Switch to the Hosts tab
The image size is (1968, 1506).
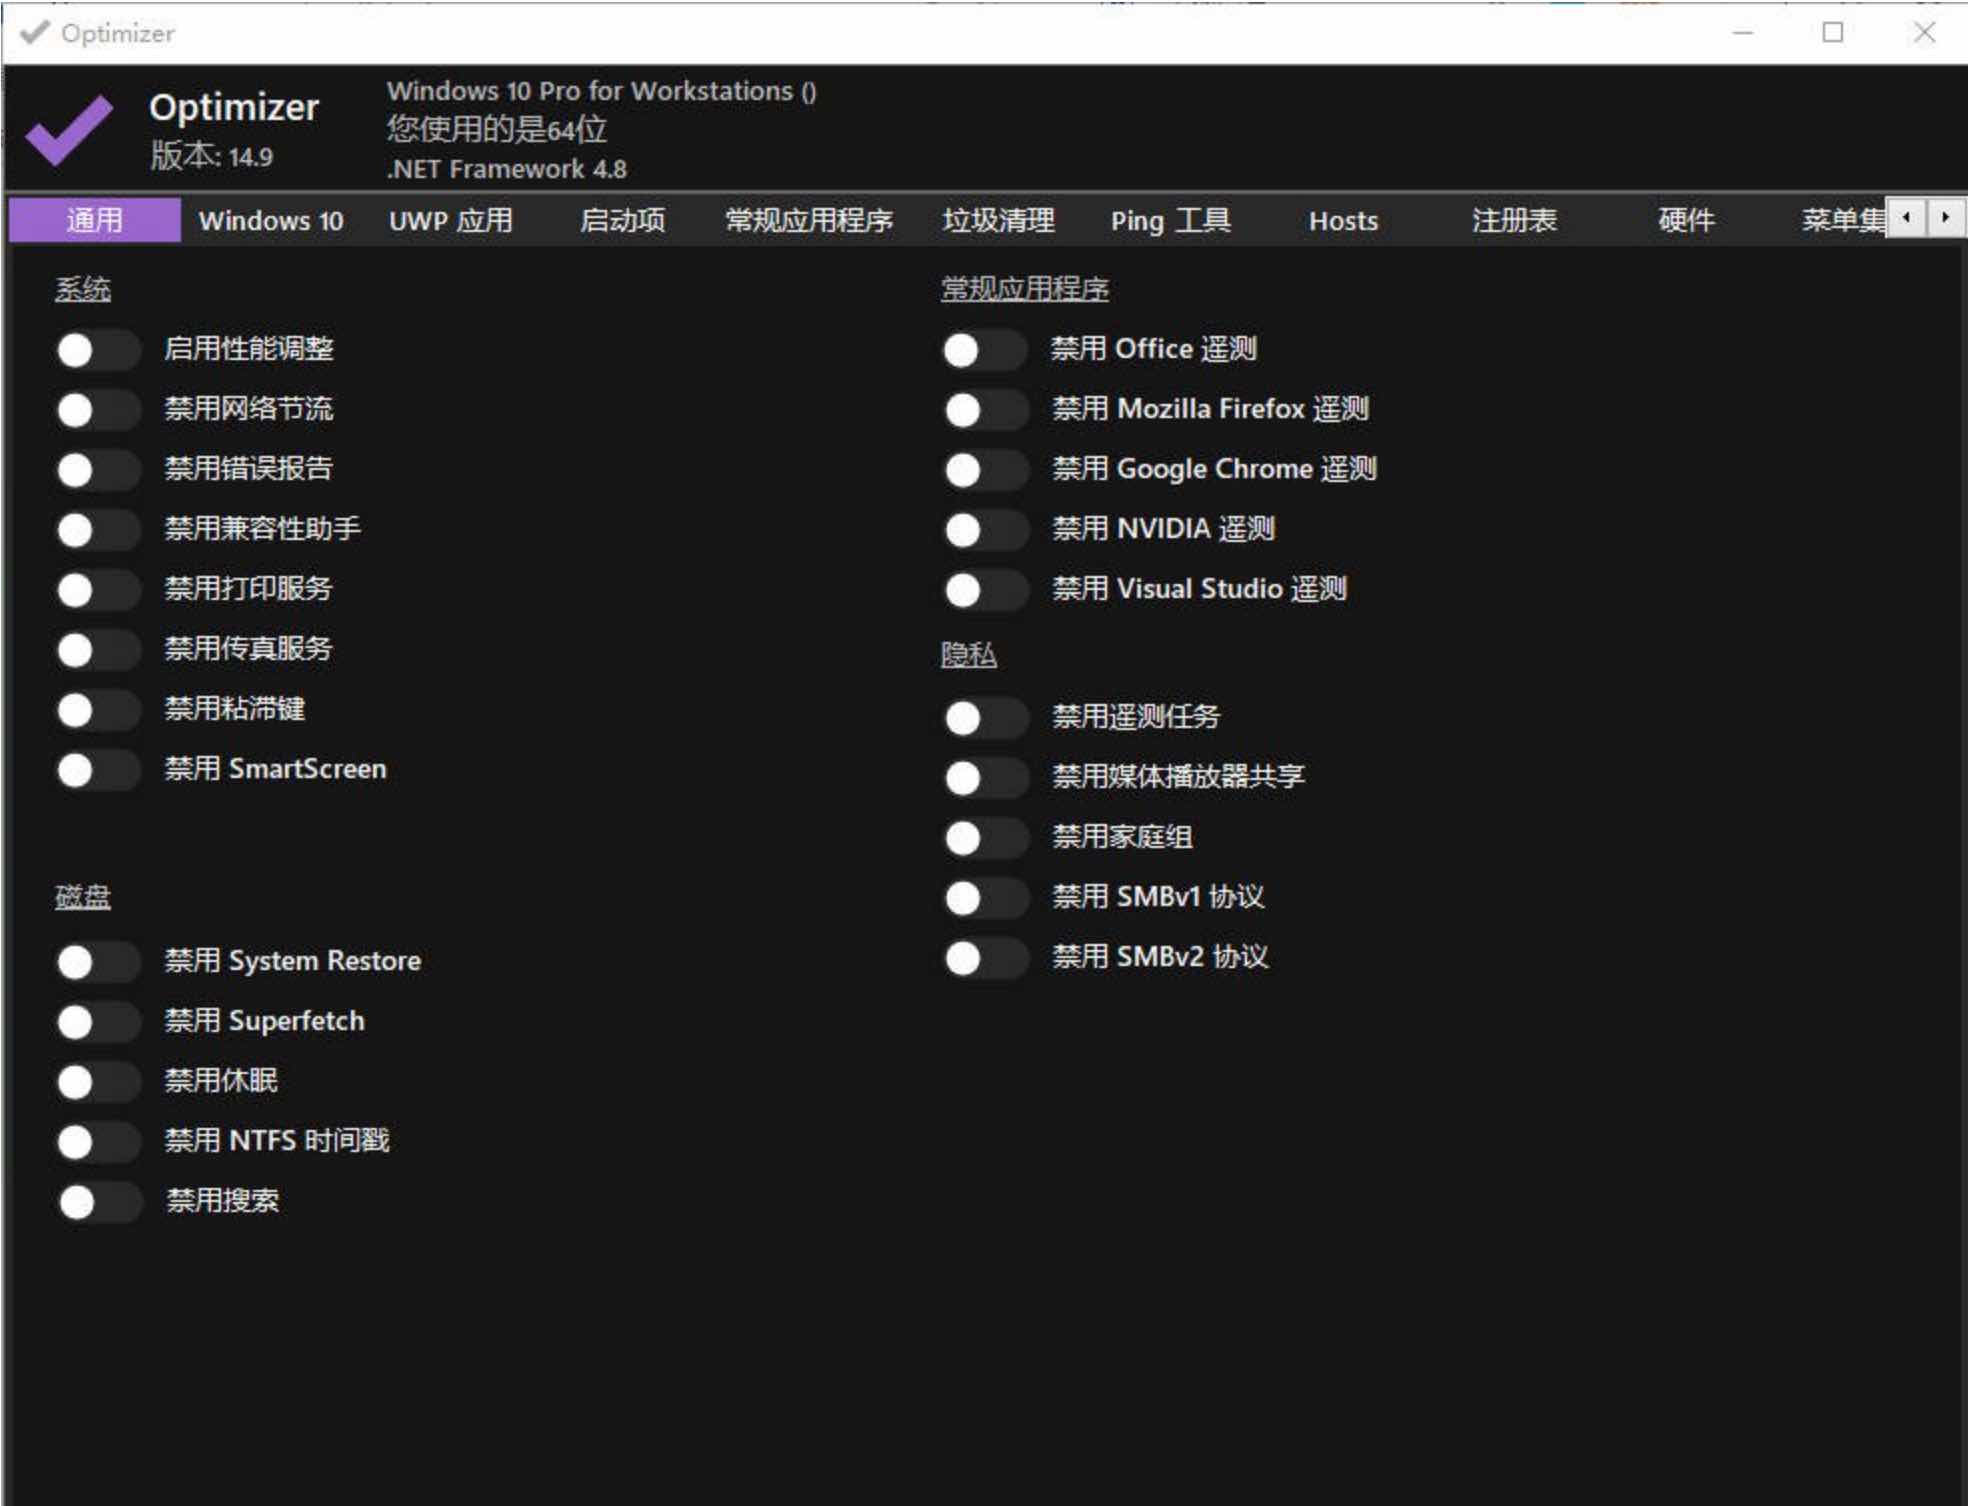point(1343,220)
